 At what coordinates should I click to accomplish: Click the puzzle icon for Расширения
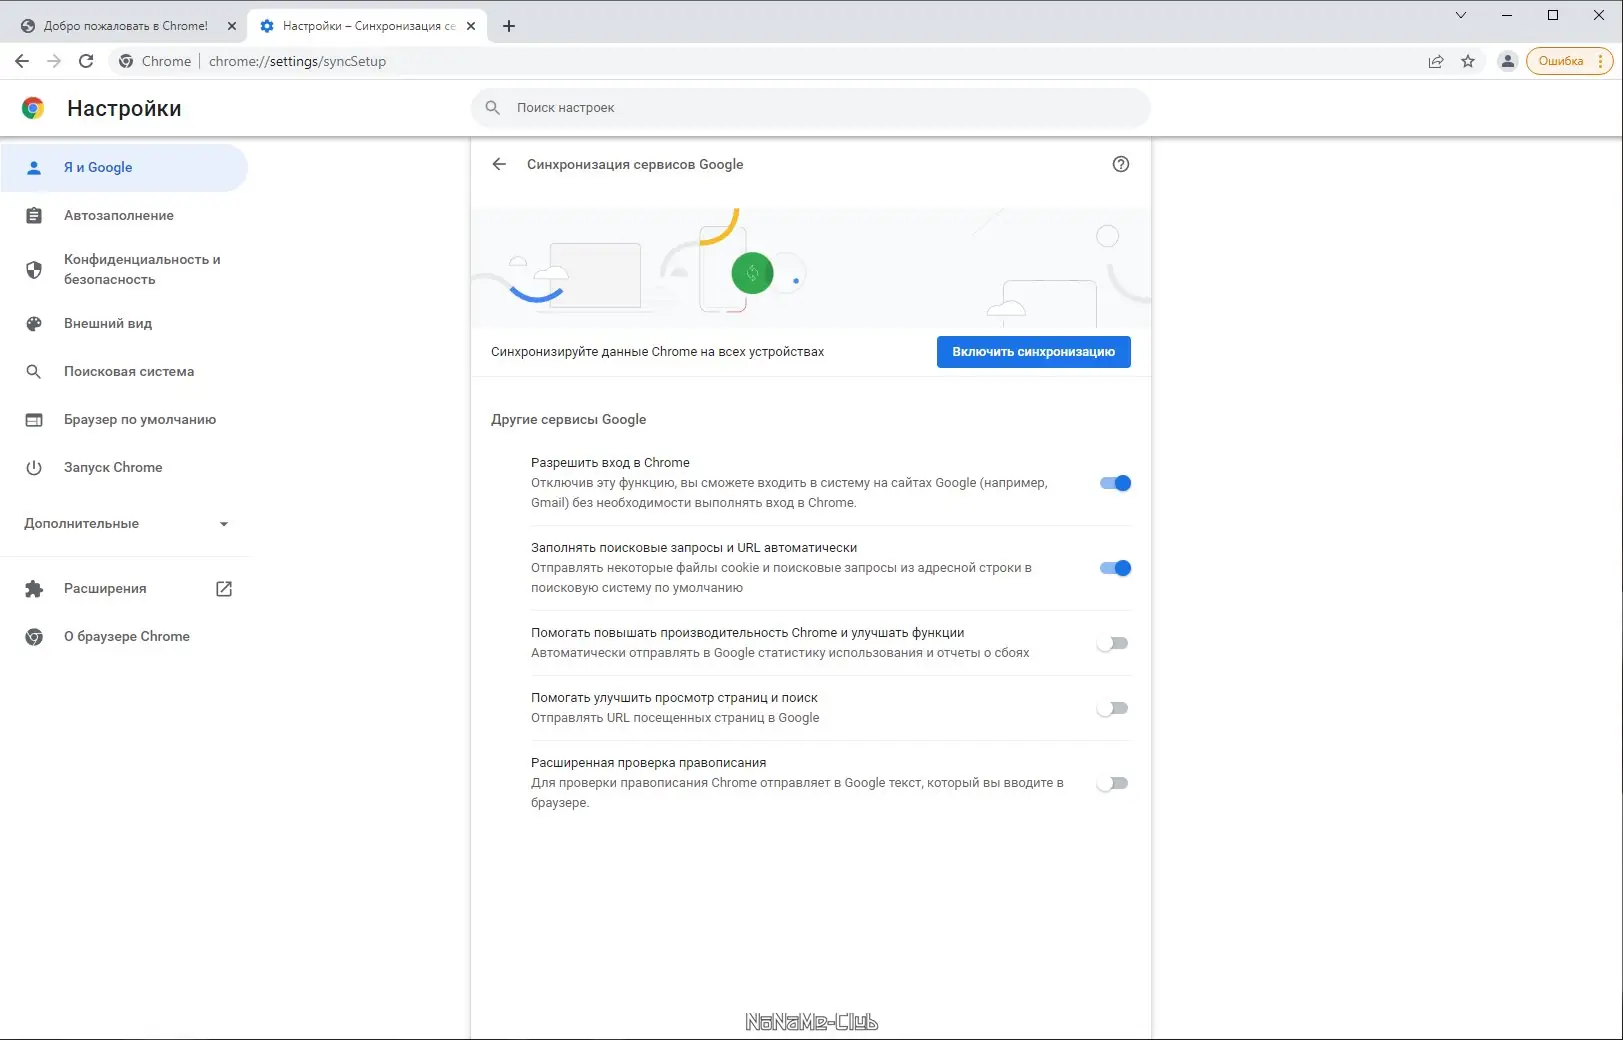coord(34,589)
